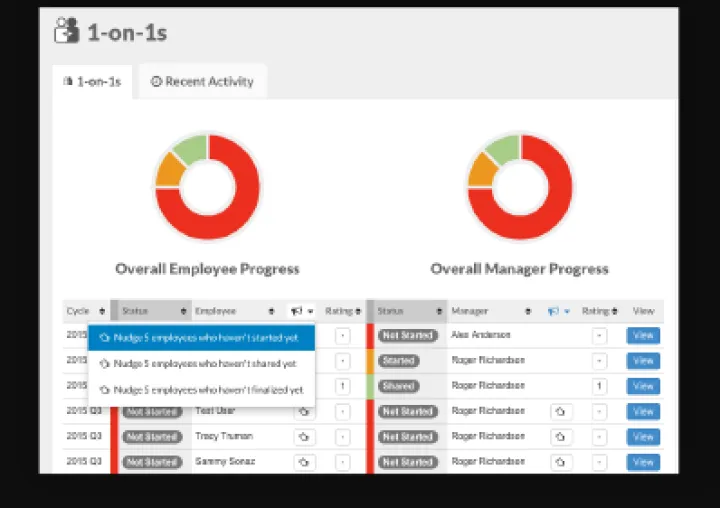Click Roger Richardson in the Shared row
The height and width of the screenshot is (508, 720).
pos(488,385)
